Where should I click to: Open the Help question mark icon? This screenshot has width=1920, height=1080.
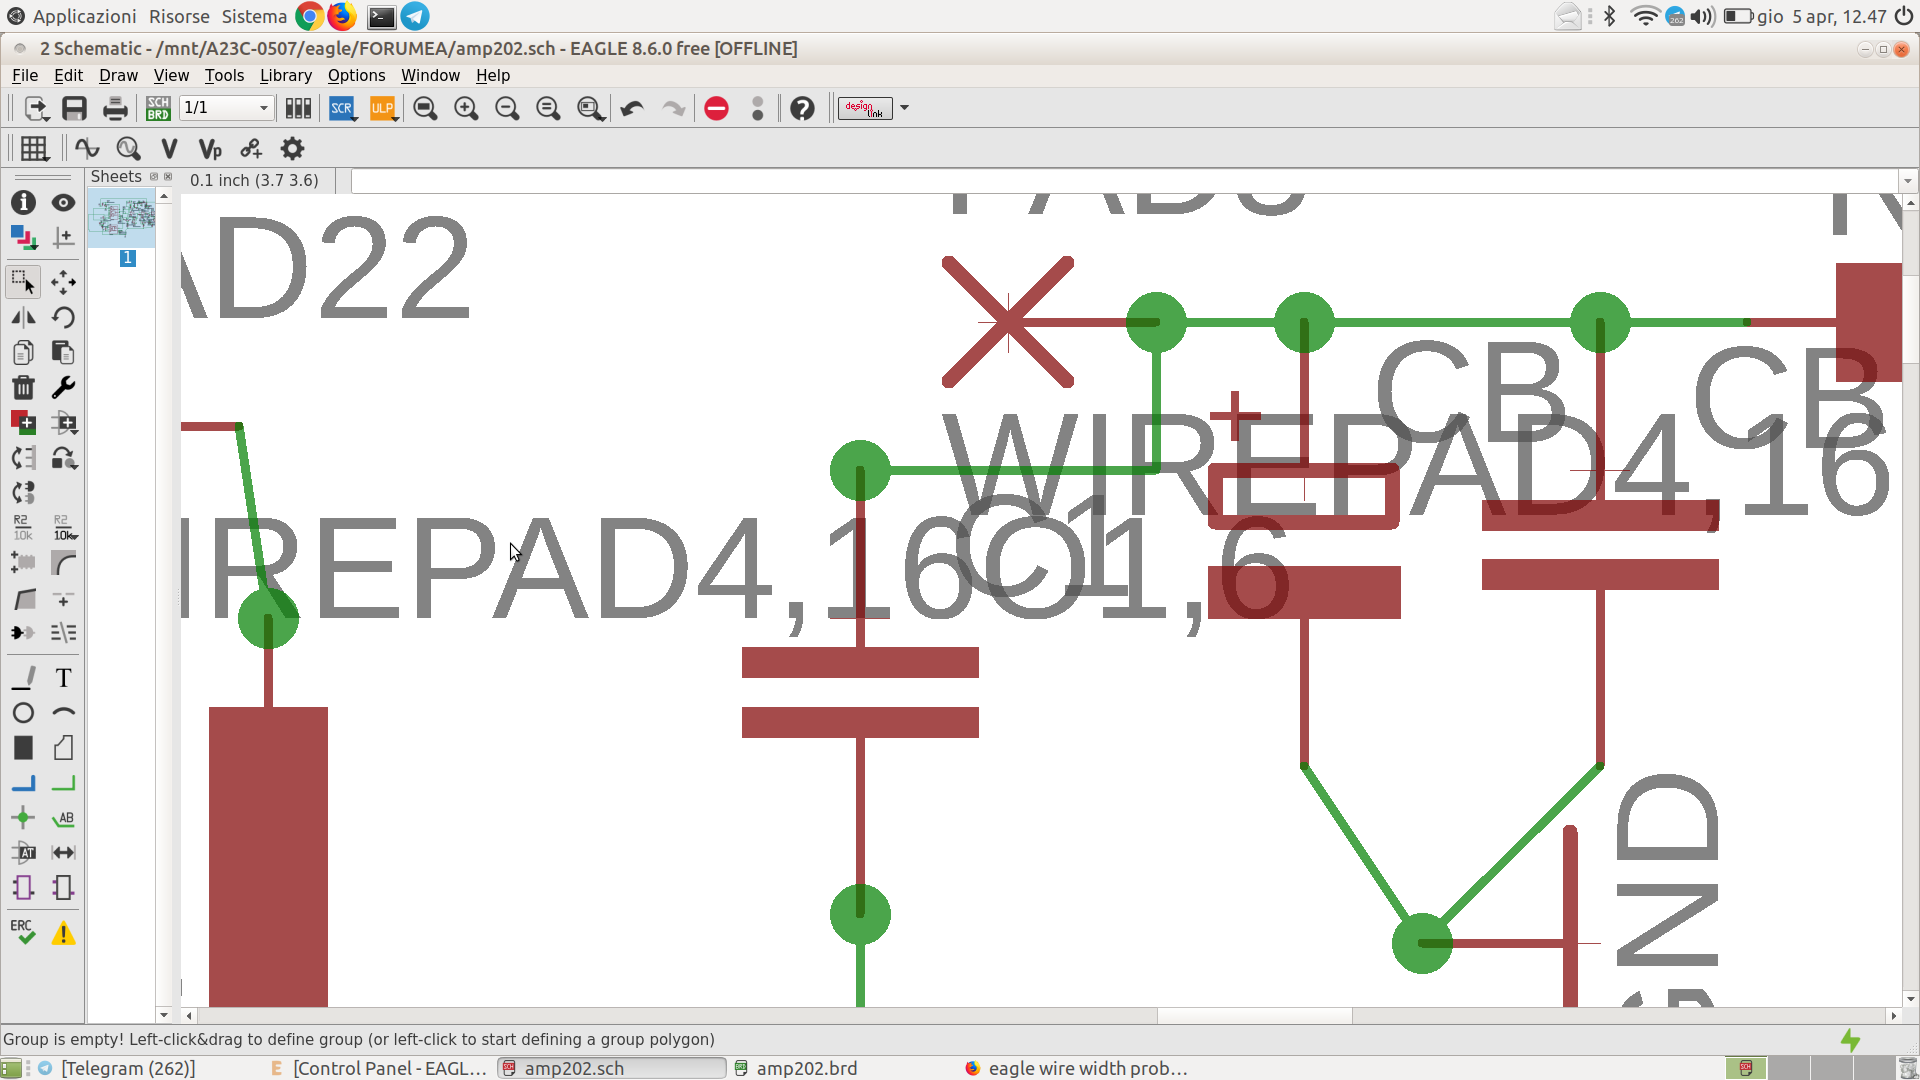click(802, 108)
